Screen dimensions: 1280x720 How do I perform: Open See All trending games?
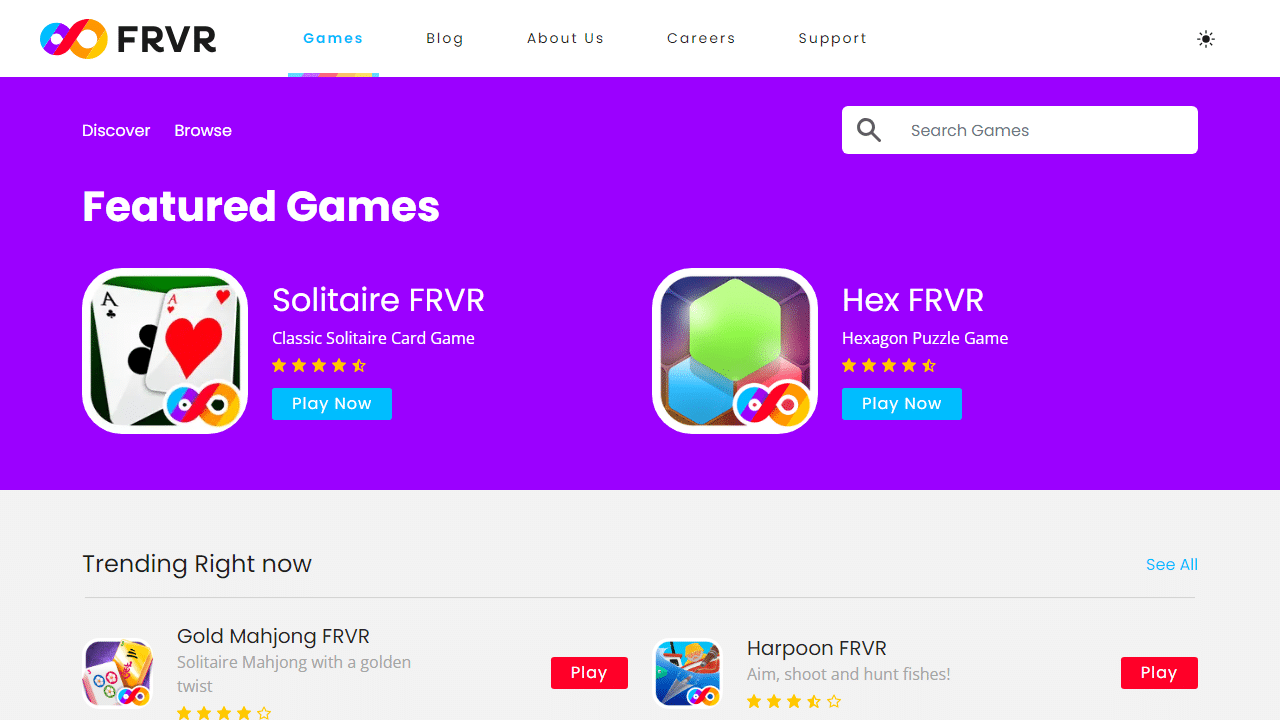[1172, 564]
